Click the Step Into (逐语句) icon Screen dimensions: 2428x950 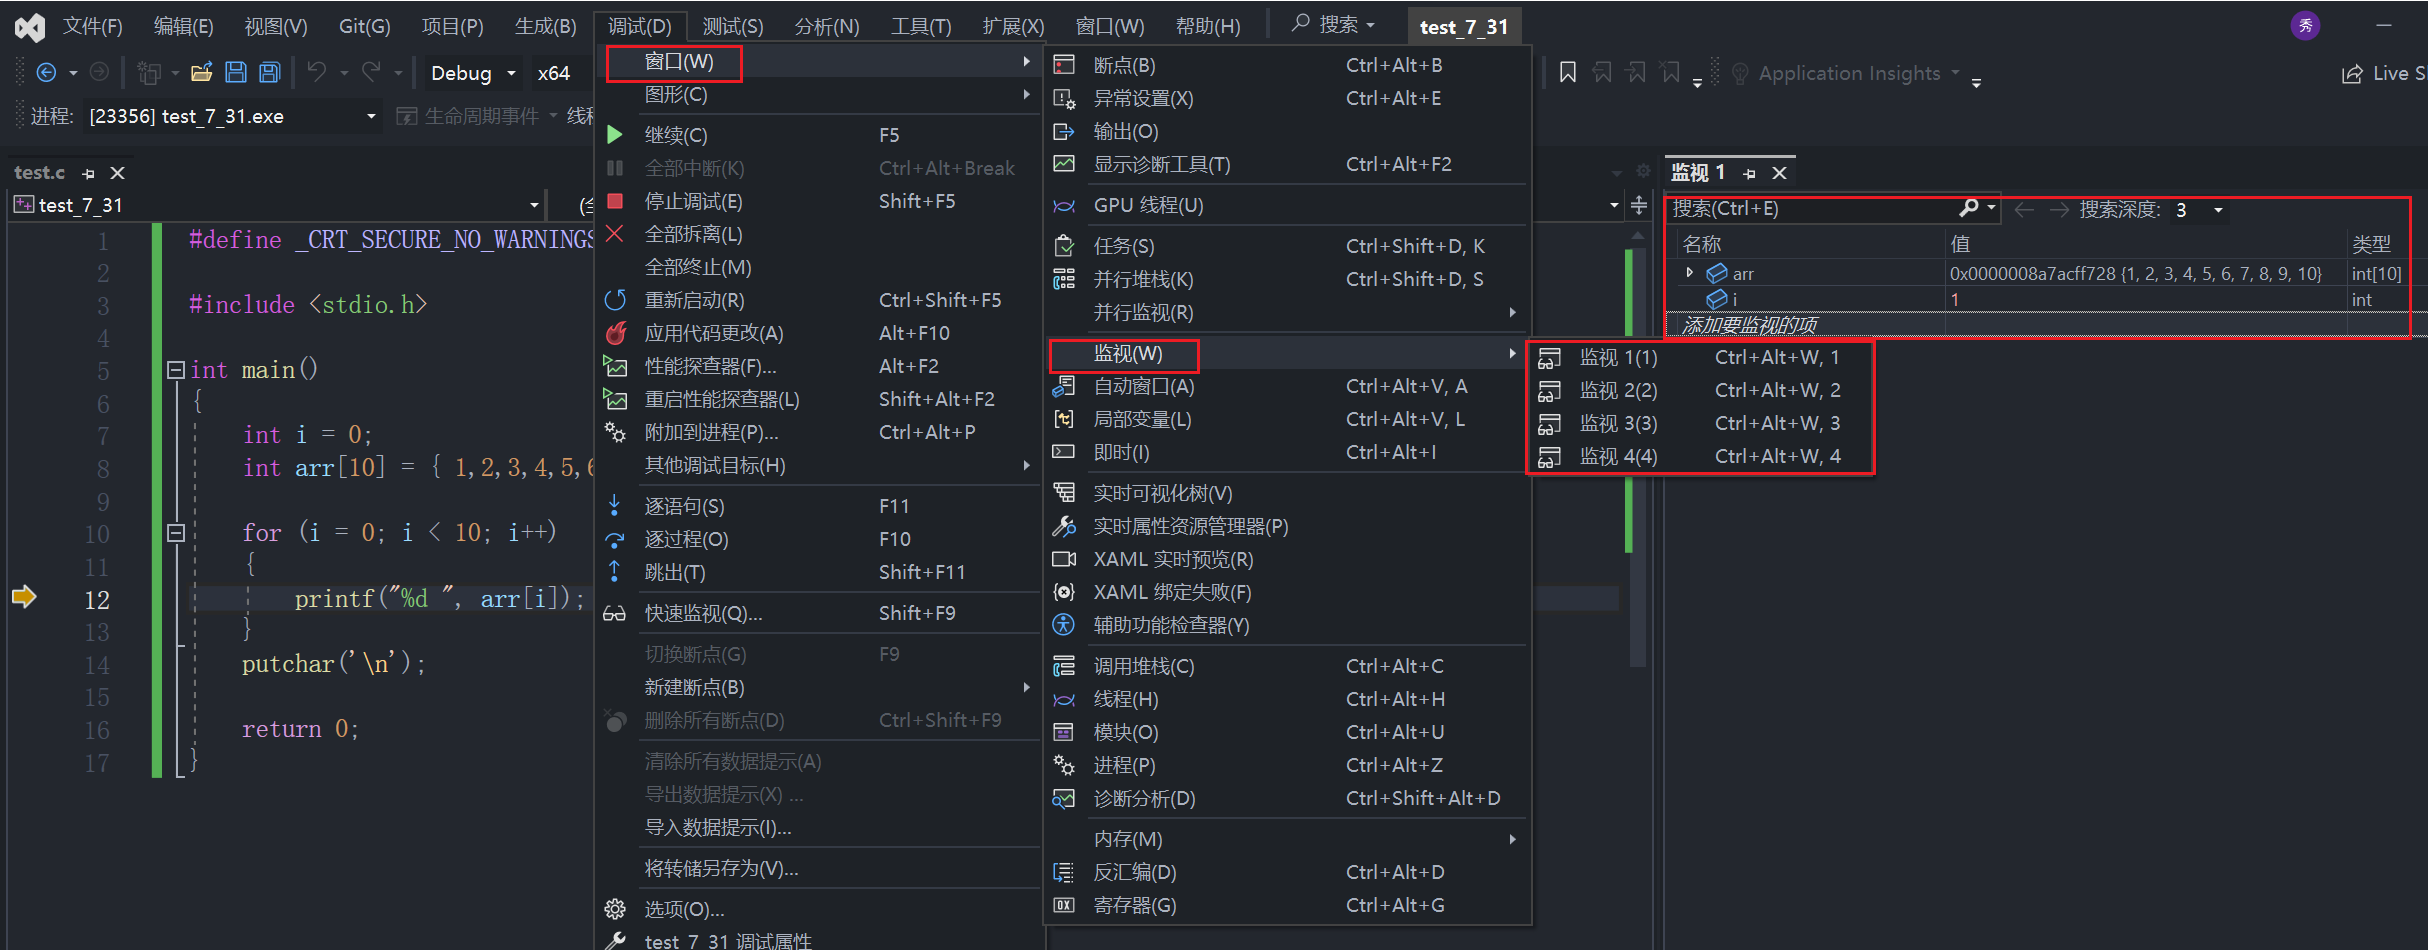(x=615, y=506)
